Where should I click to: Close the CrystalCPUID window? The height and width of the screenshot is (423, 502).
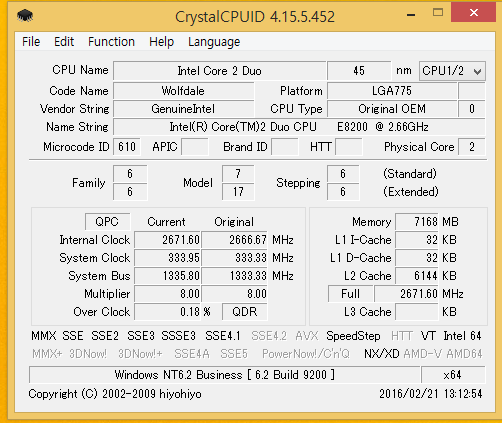473,13
